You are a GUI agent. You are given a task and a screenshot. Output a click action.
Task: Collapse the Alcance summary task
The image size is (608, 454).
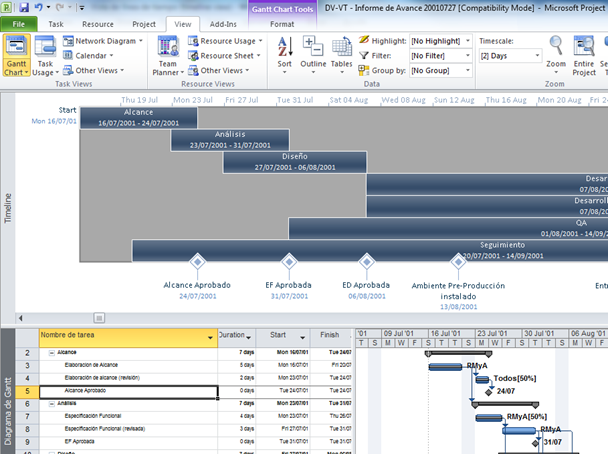click(52, 353)
